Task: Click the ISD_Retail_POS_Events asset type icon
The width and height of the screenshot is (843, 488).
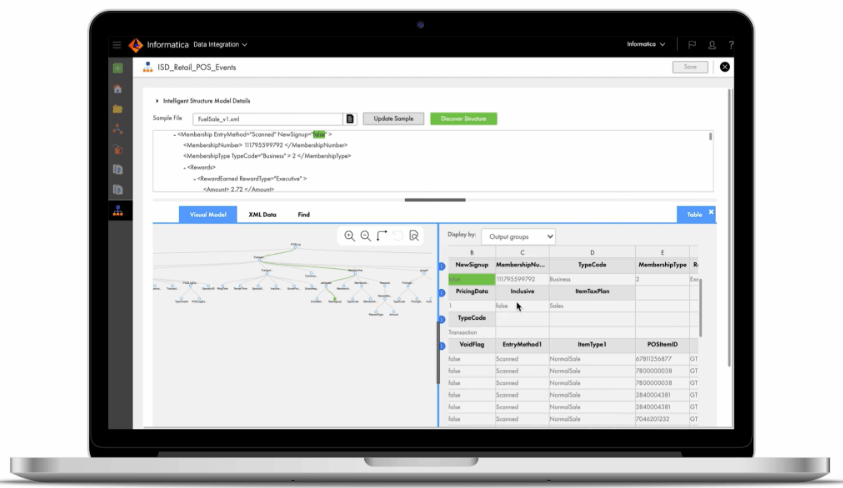Action: (147, 67)
